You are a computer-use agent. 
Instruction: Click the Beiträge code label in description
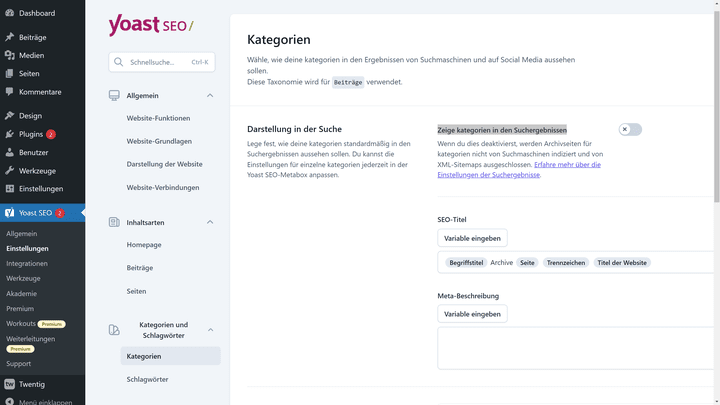[348, 82]
